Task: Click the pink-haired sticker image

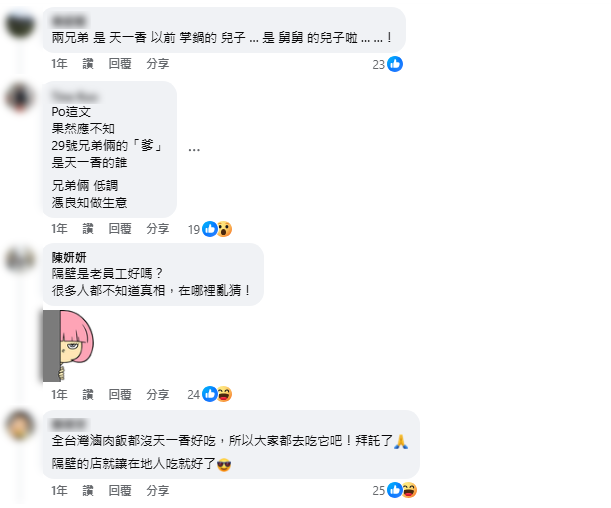Action: coord(69,346)
